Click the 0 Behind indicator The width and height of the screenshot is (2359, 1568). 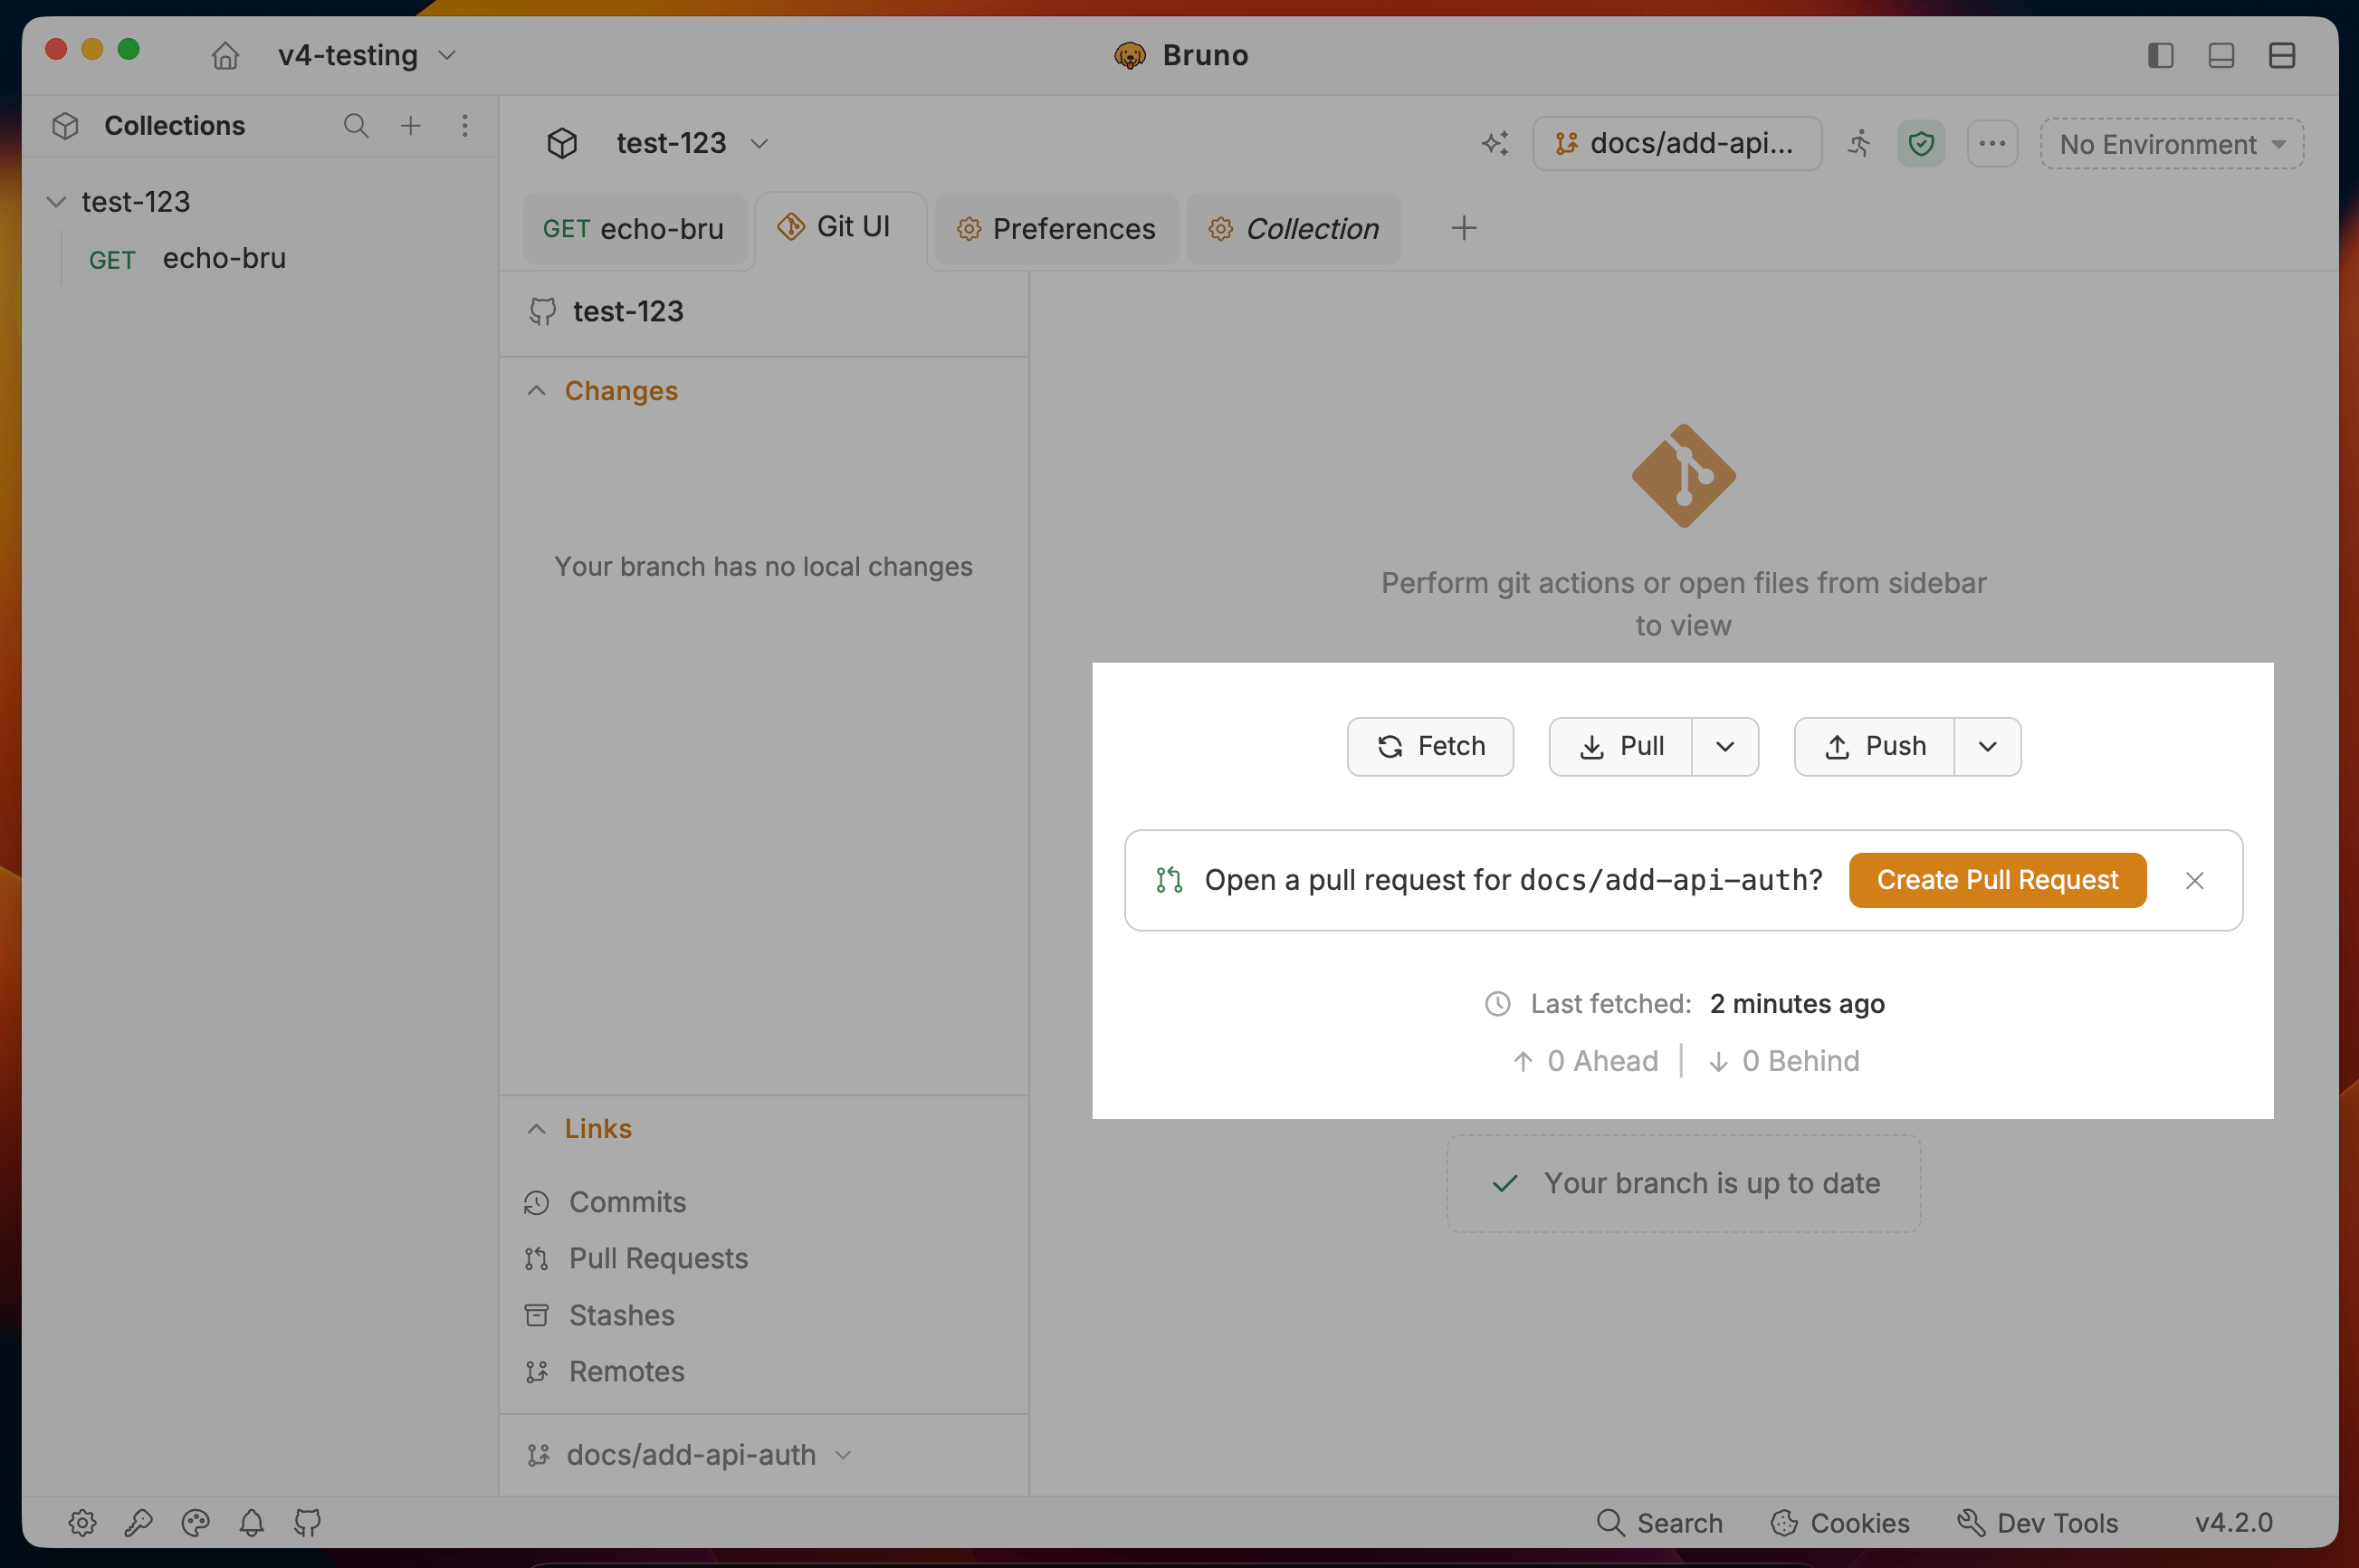(x=1784, y=1061)
